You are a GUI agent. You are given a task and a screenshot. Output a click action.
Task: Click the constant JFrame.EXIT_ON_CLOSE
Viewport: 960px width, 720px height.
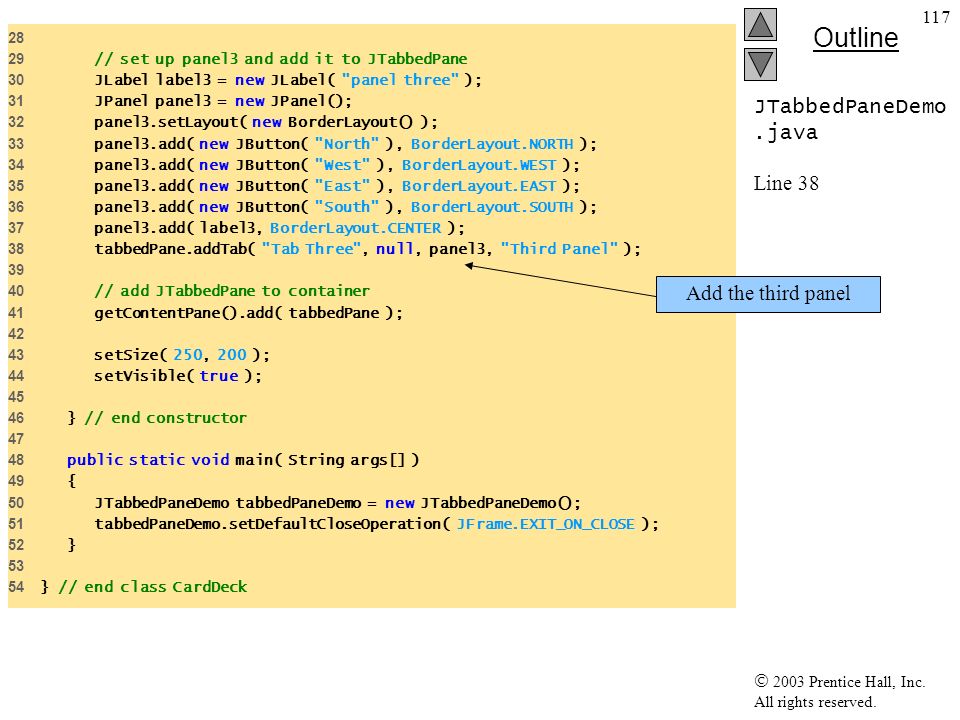546,525
